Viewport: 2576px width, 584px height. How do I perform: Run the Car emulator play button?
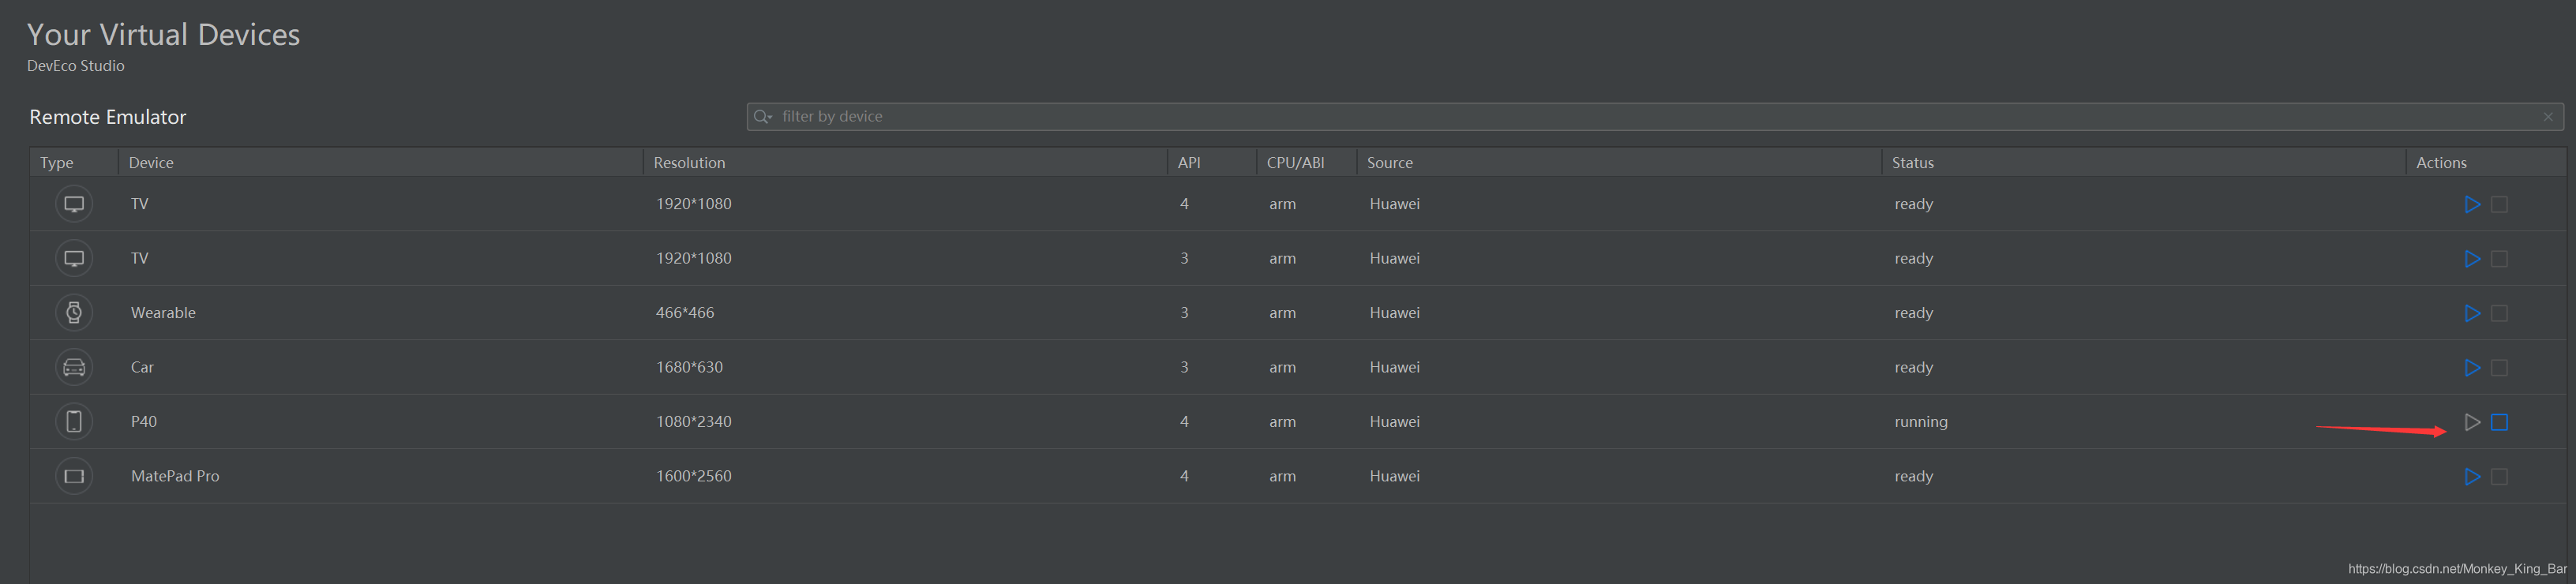[x=2472, y=368]
